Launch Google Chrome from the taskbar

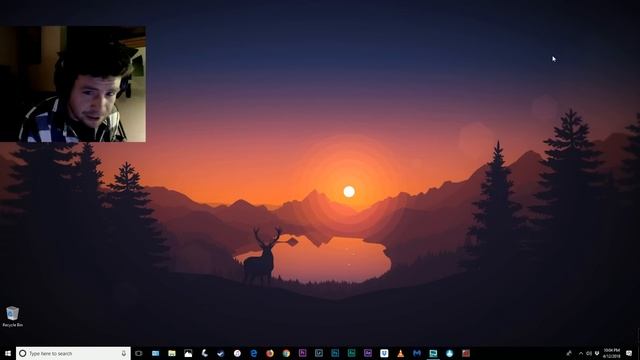[x=286, y=353]
